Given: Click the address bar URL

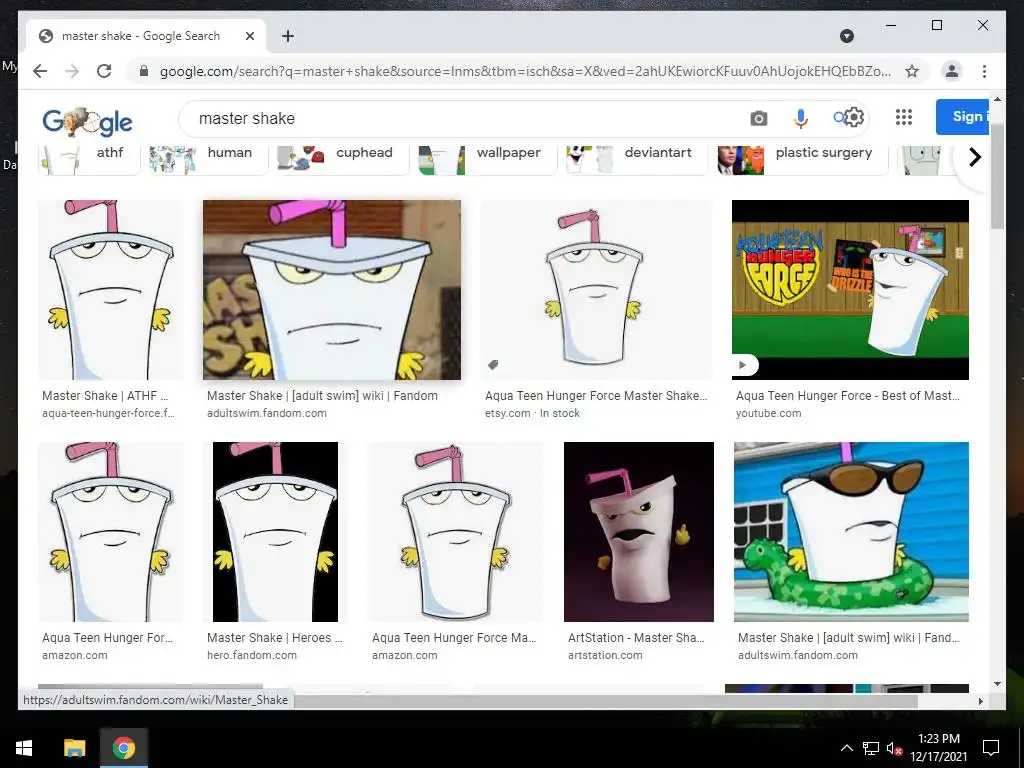Looking at the screenshot, I should (x=525, y=71).
